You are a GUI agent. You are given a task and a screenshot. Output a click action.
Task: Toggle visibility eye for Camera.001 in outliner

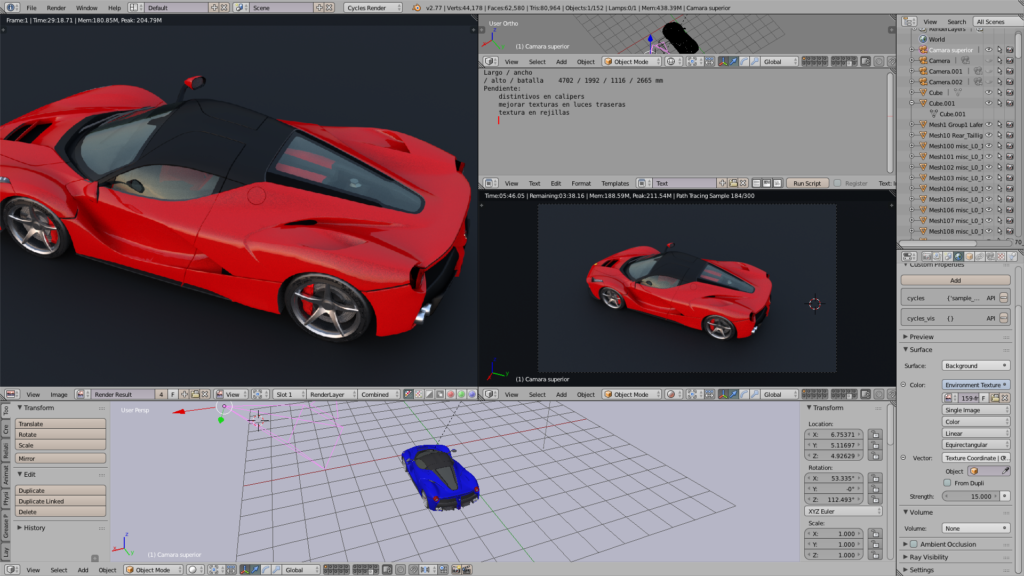[x=990, y=70]
